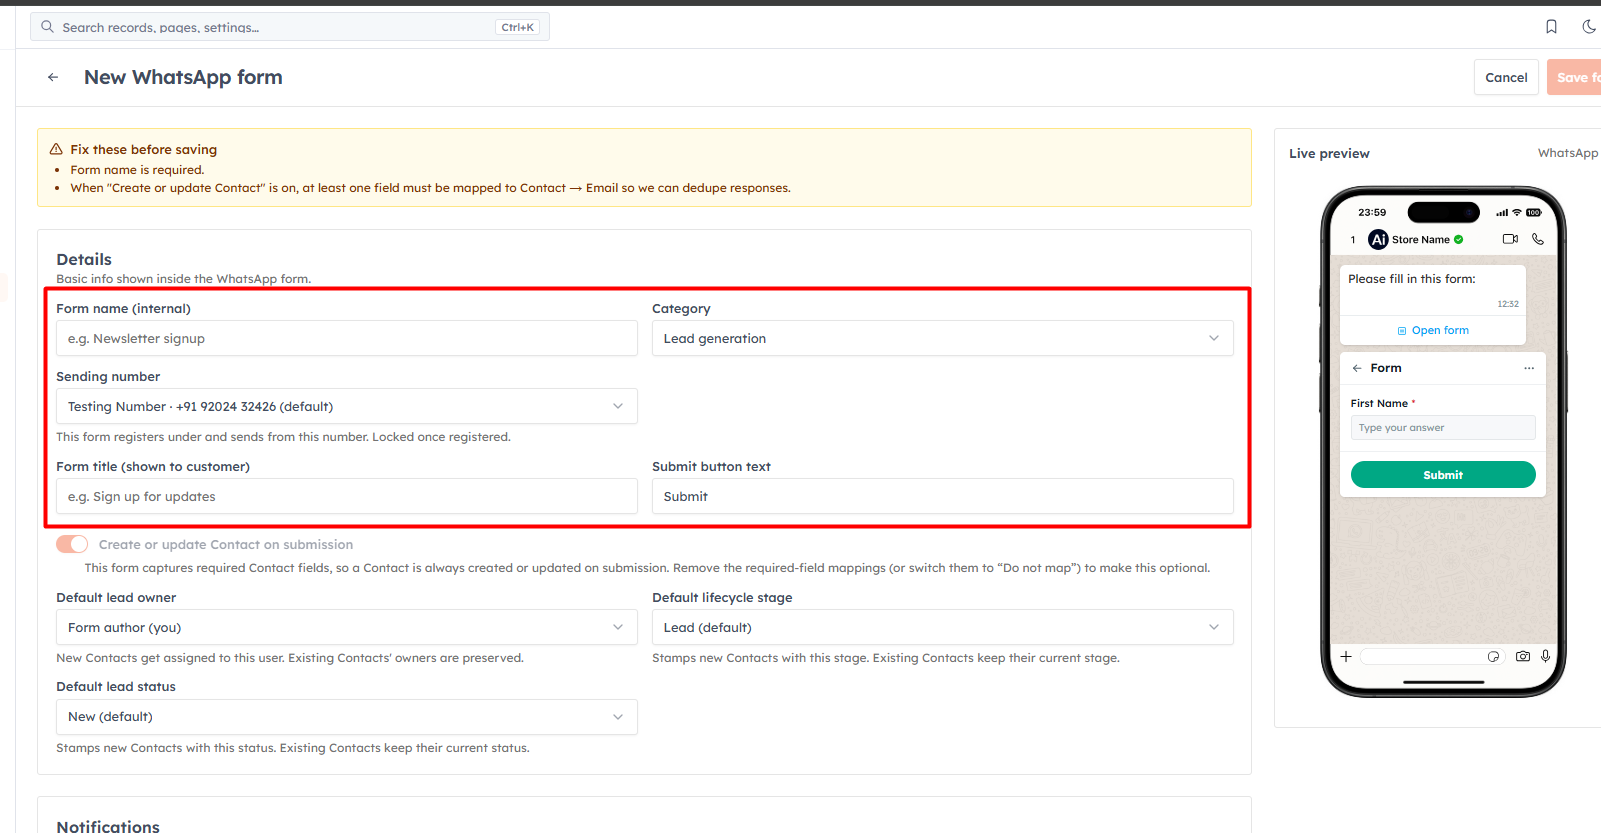
Task: Click the back arrow beside New WhatsApp form
Action: coord(53,77)
